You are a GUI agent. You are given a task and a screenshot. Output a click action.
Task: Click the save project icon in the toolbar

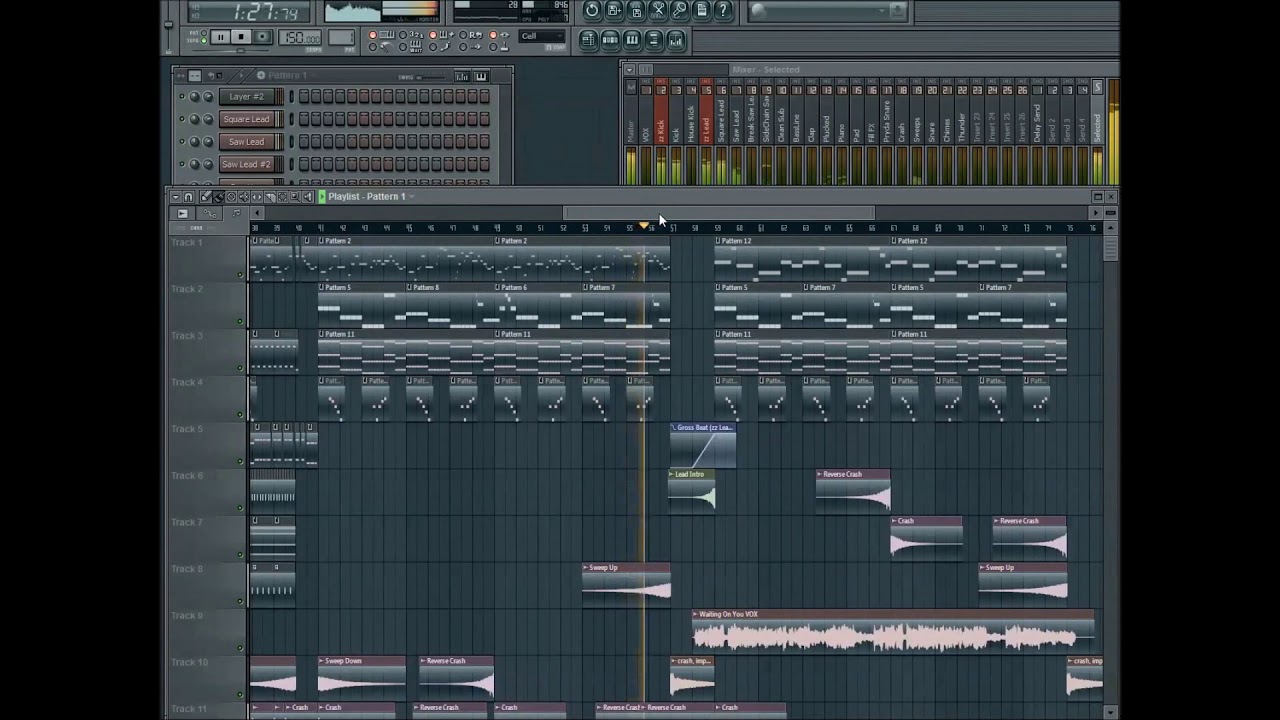pyautogui.click(x=636, y=10)
